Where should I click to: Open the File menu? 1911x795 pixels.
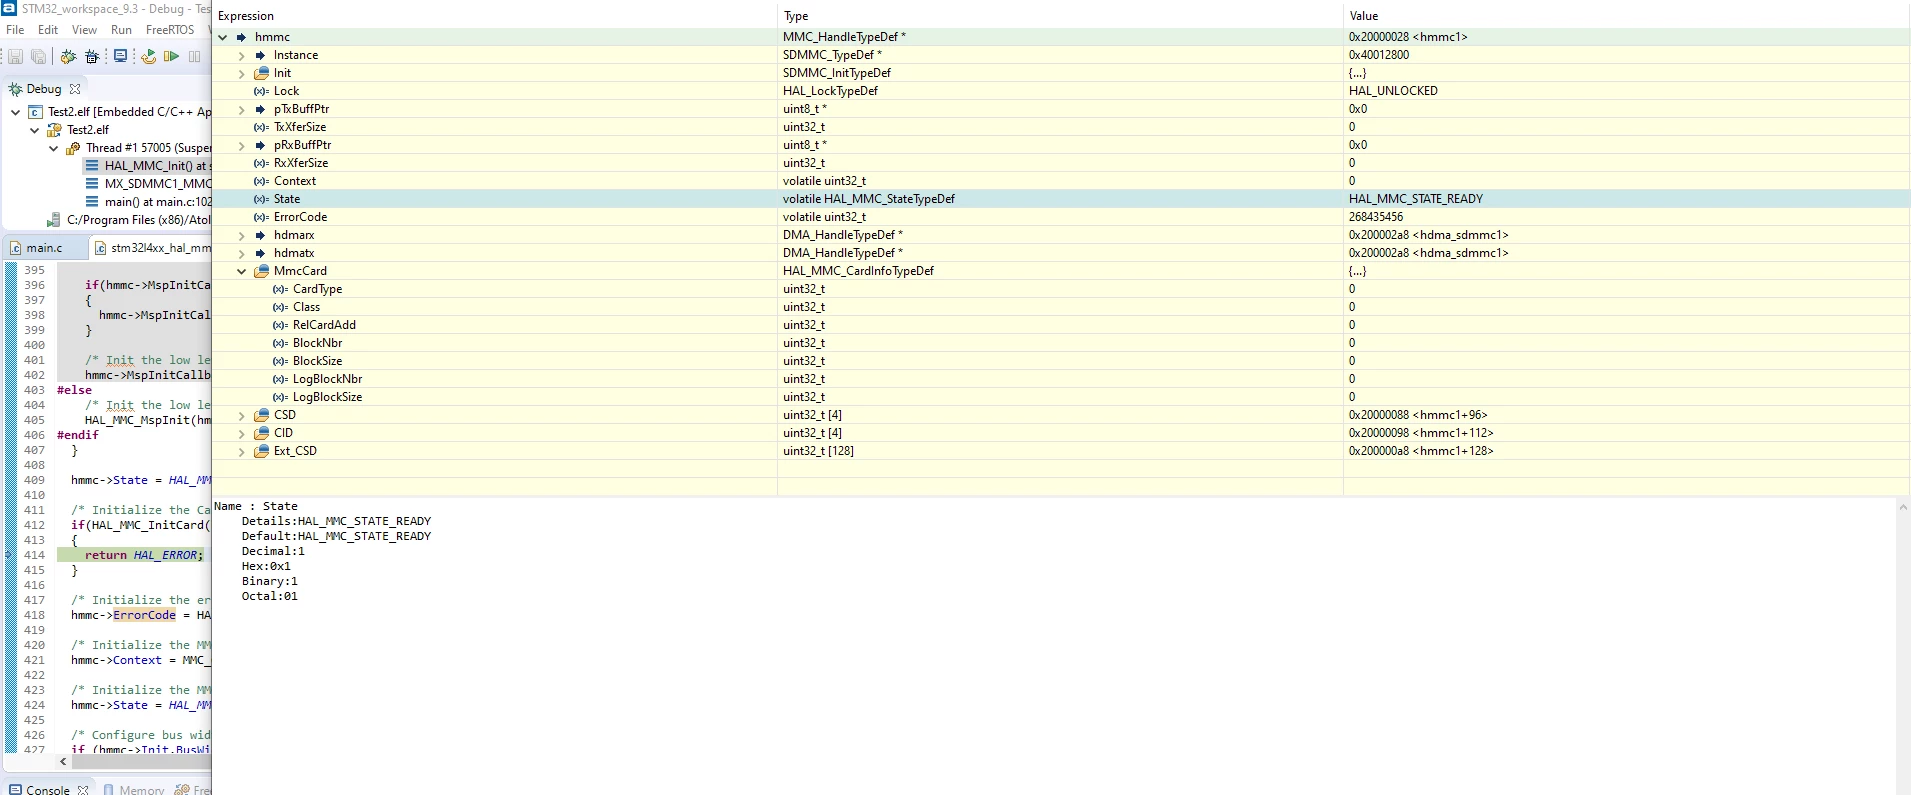tap(15, 30)
